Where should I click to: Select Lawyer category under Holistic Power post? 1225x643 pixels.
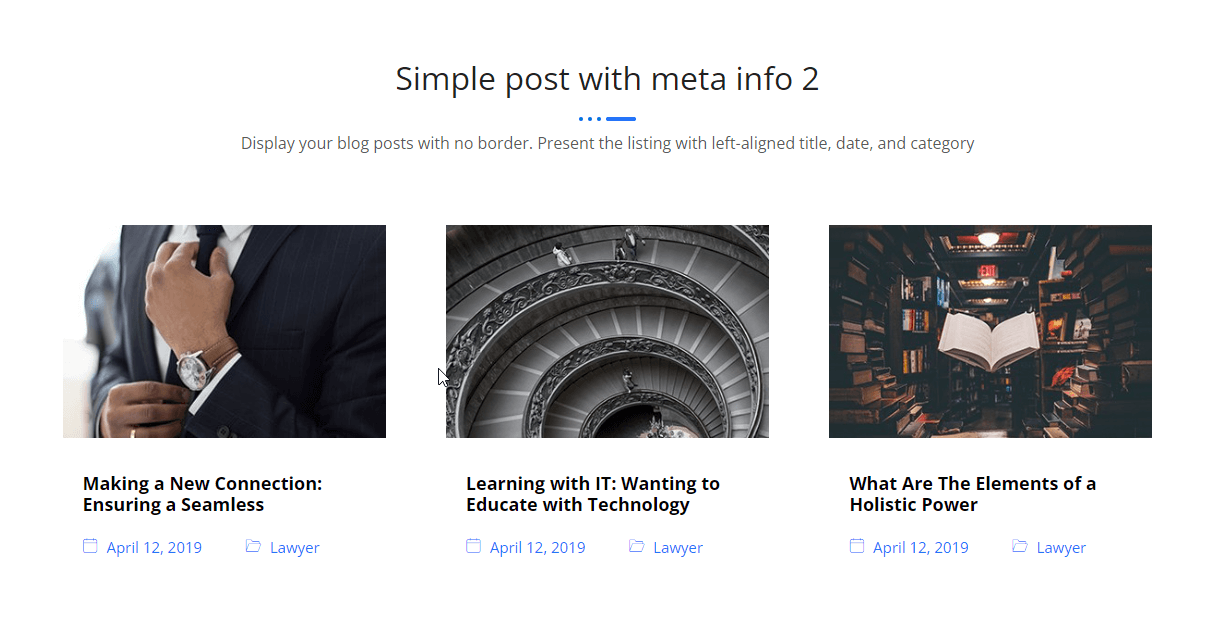tap(1060, 548)
